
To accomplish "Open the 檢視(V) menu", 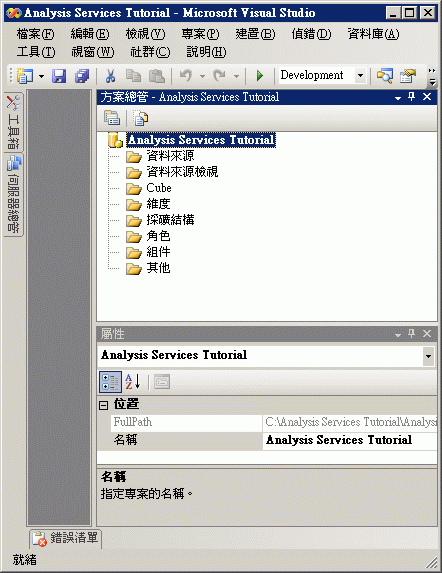I will 145,34.
